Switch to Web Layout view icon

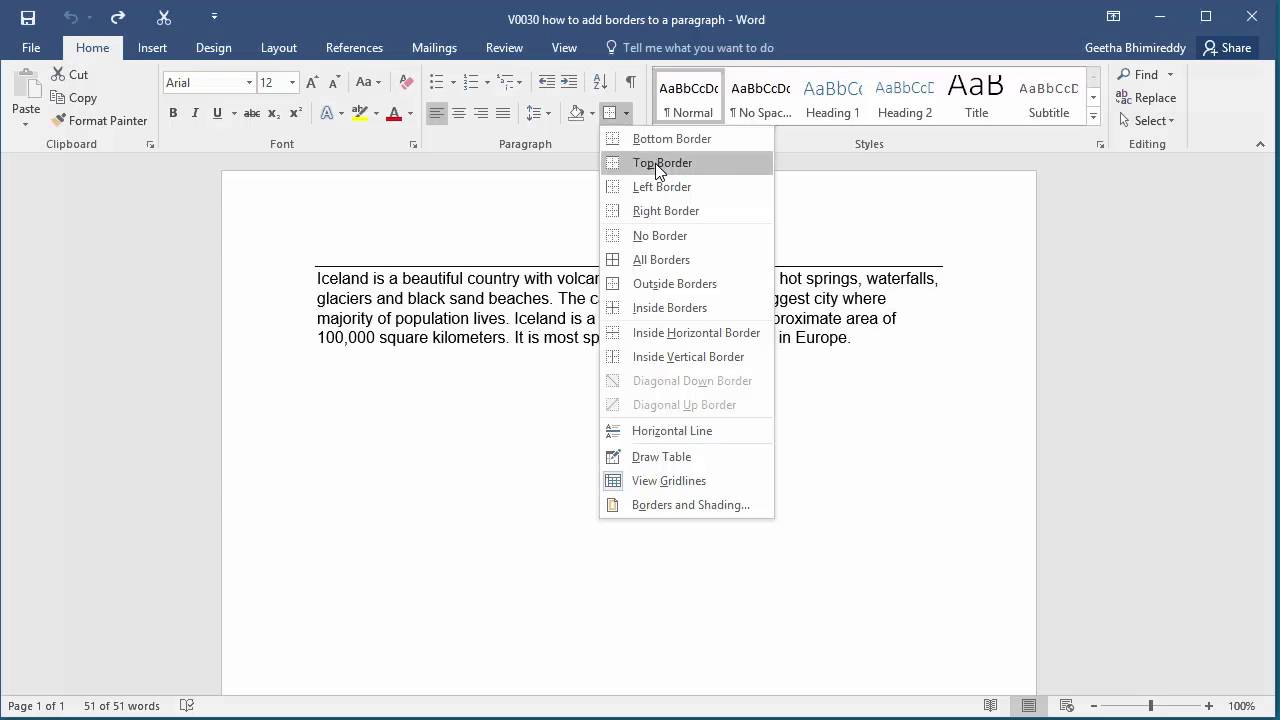pyautogui.click(x=1067, y=706)
